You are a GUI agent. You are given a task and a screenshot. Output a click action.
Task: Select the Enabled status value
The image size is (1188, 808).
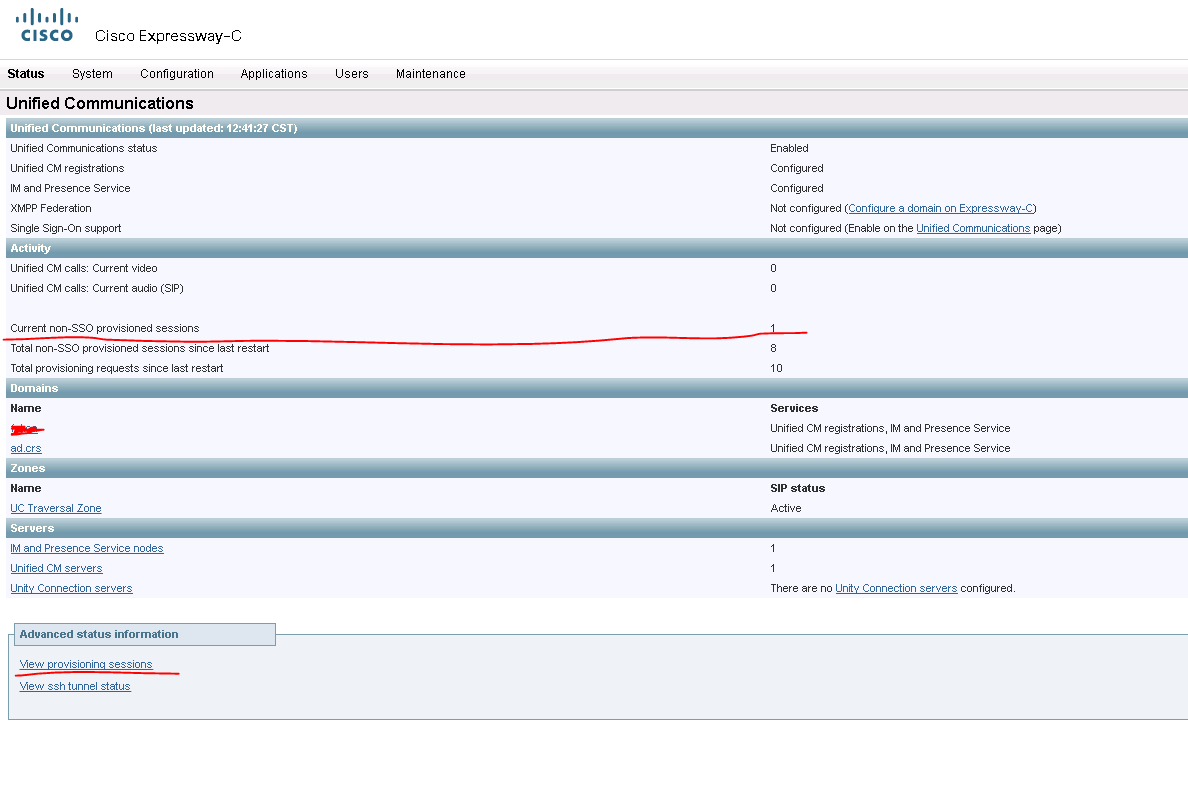[789, 149]
